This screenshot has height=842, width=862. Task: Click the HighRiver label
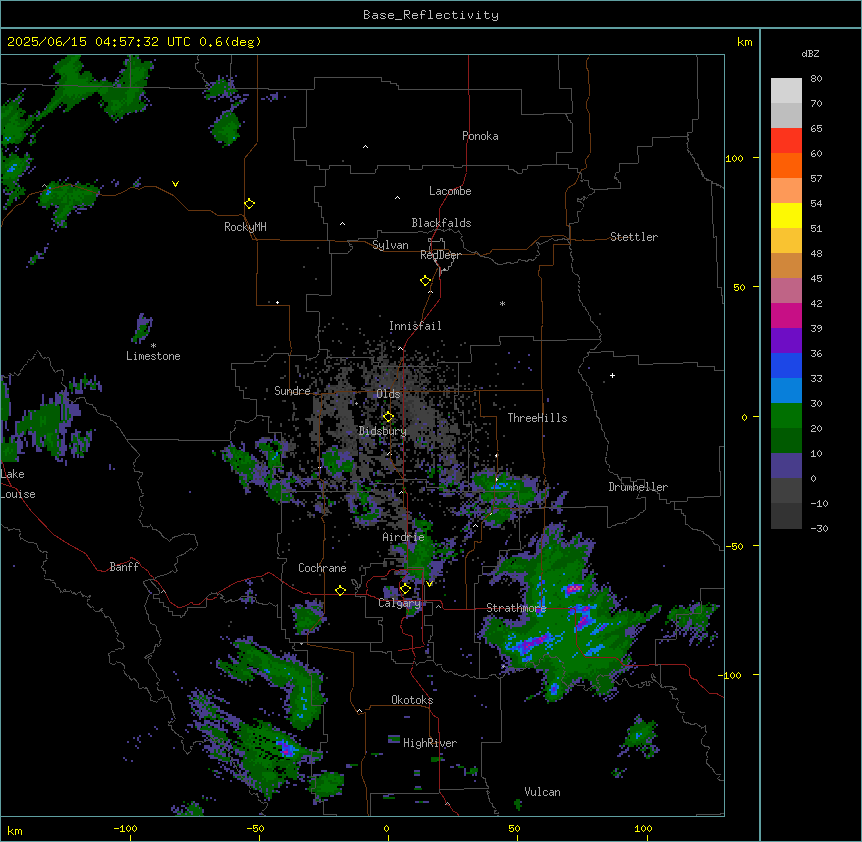pos(430,743)
